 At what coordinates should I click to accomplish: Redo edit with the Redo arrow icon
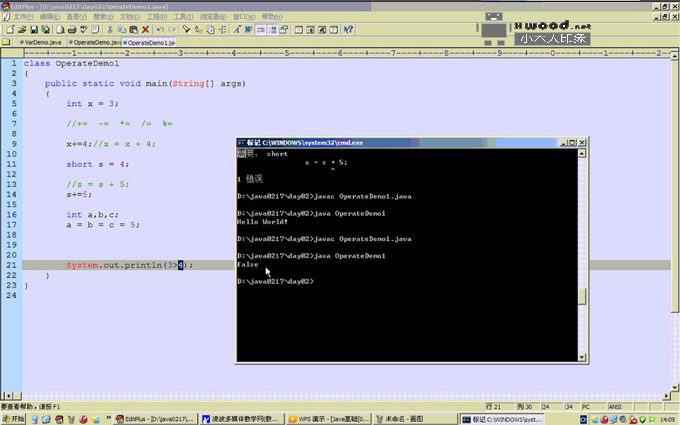[x=172, y=29]
